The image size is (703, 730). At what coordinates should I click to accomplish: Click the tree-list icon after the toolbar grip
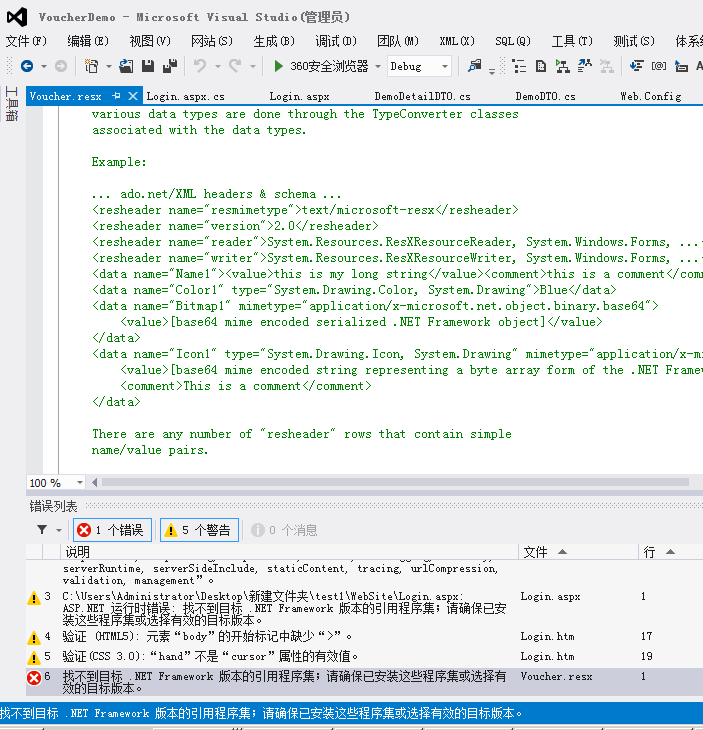pos(519,66)
